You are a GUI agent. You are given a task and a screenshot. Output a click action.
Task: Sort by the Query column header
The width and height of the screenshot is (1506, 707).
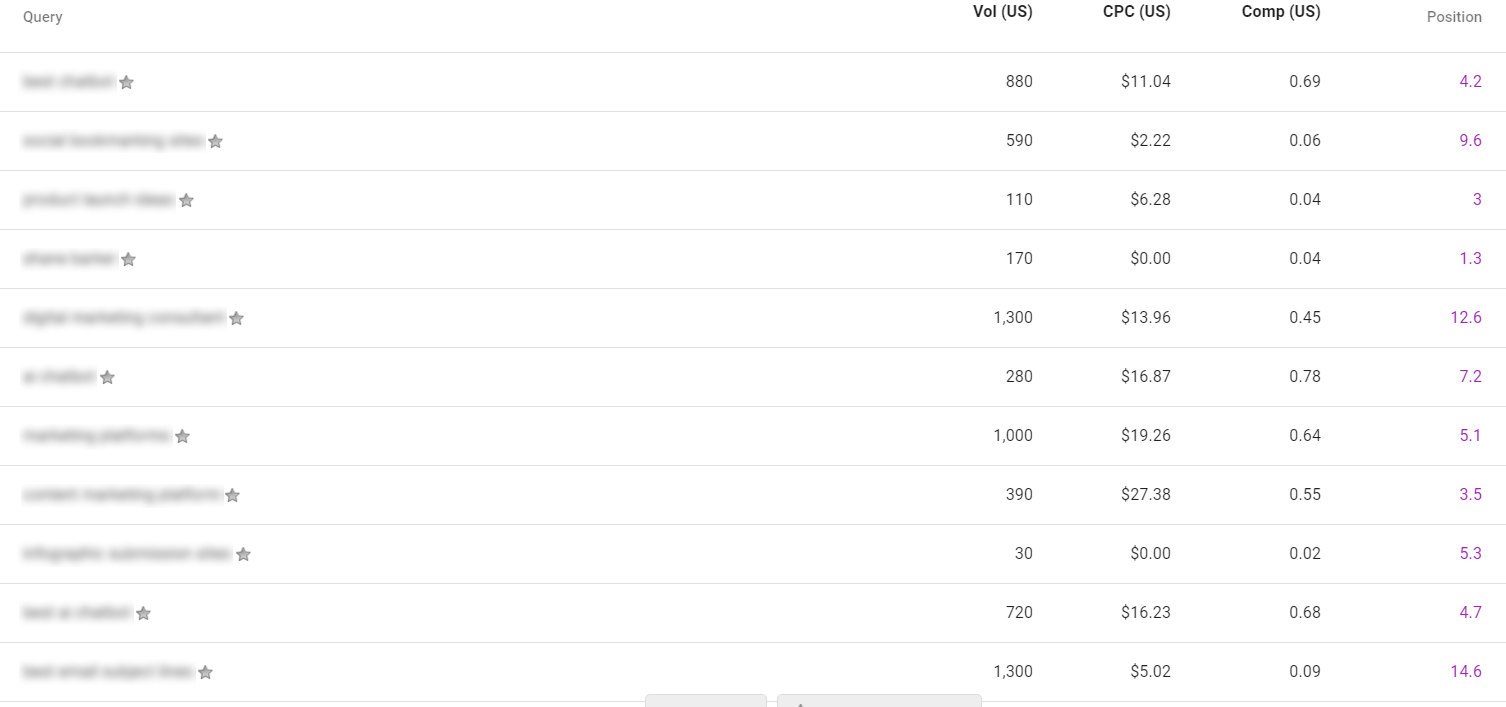[x=43, y=17]
